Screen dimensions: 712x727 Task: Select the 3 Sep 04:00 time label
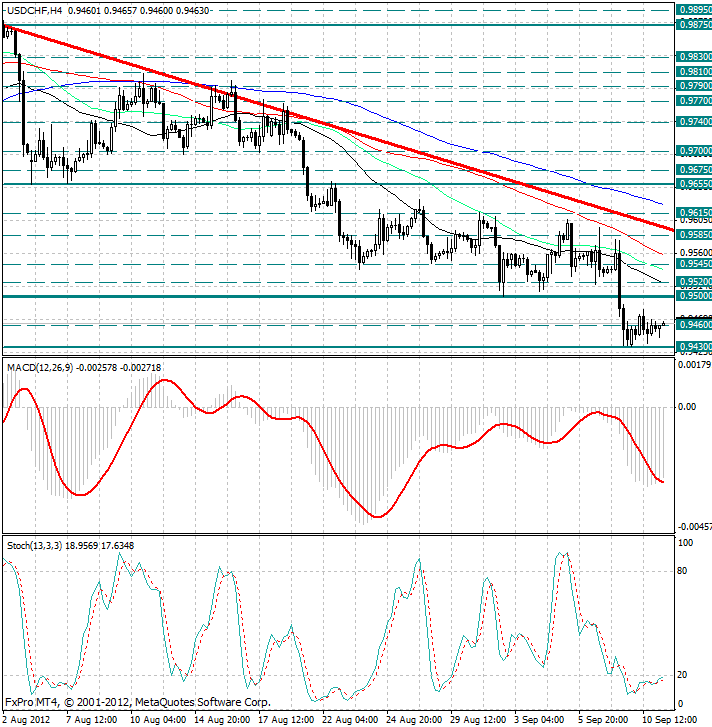click(x=539, y=720)
